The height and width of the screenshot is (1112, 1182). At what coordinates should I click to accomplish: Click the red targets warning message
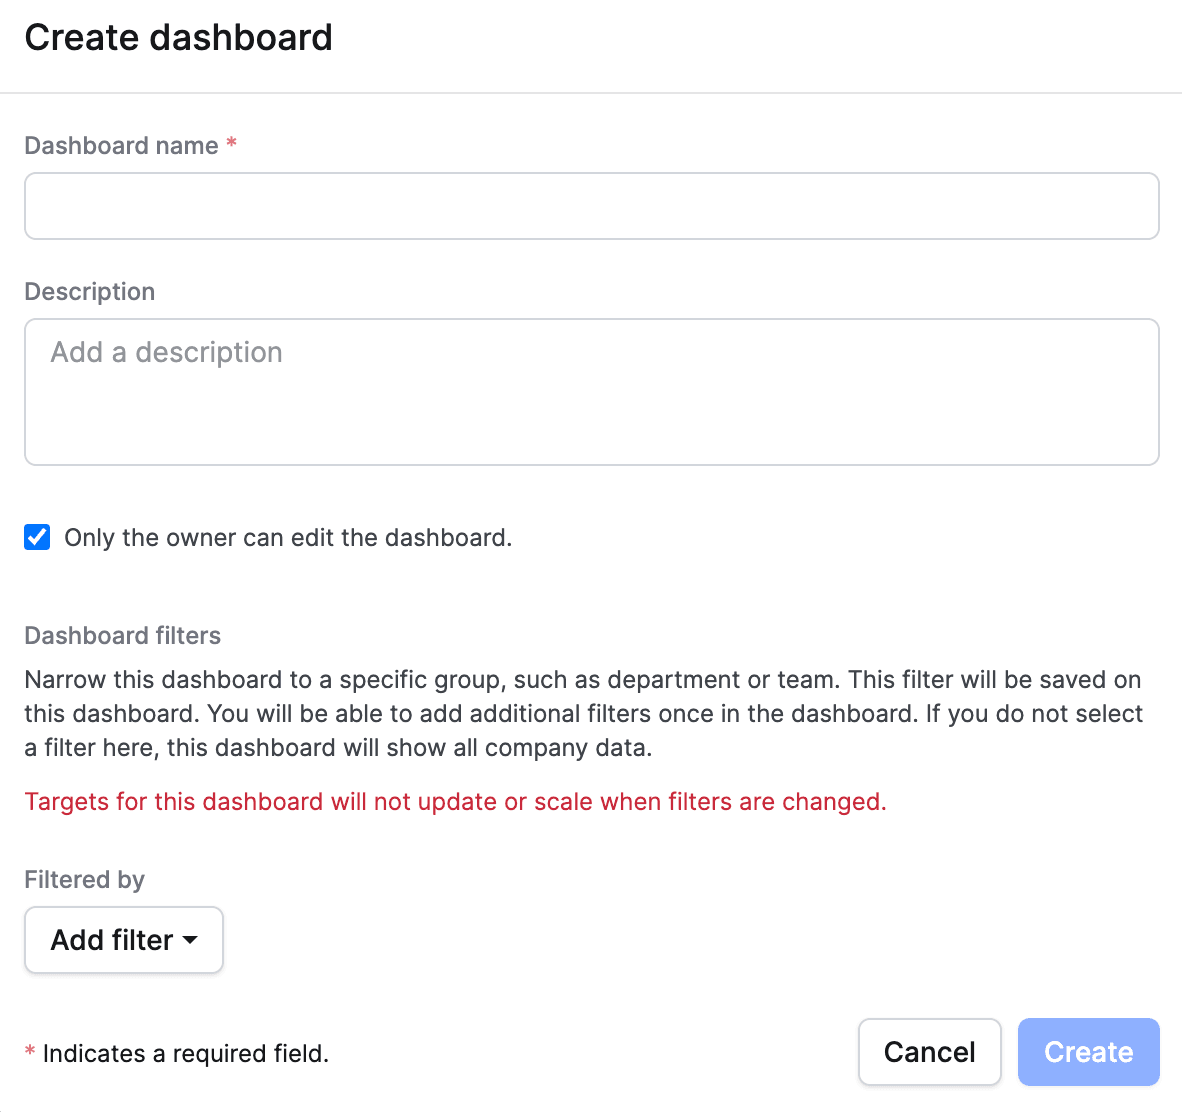pos(455,802)
